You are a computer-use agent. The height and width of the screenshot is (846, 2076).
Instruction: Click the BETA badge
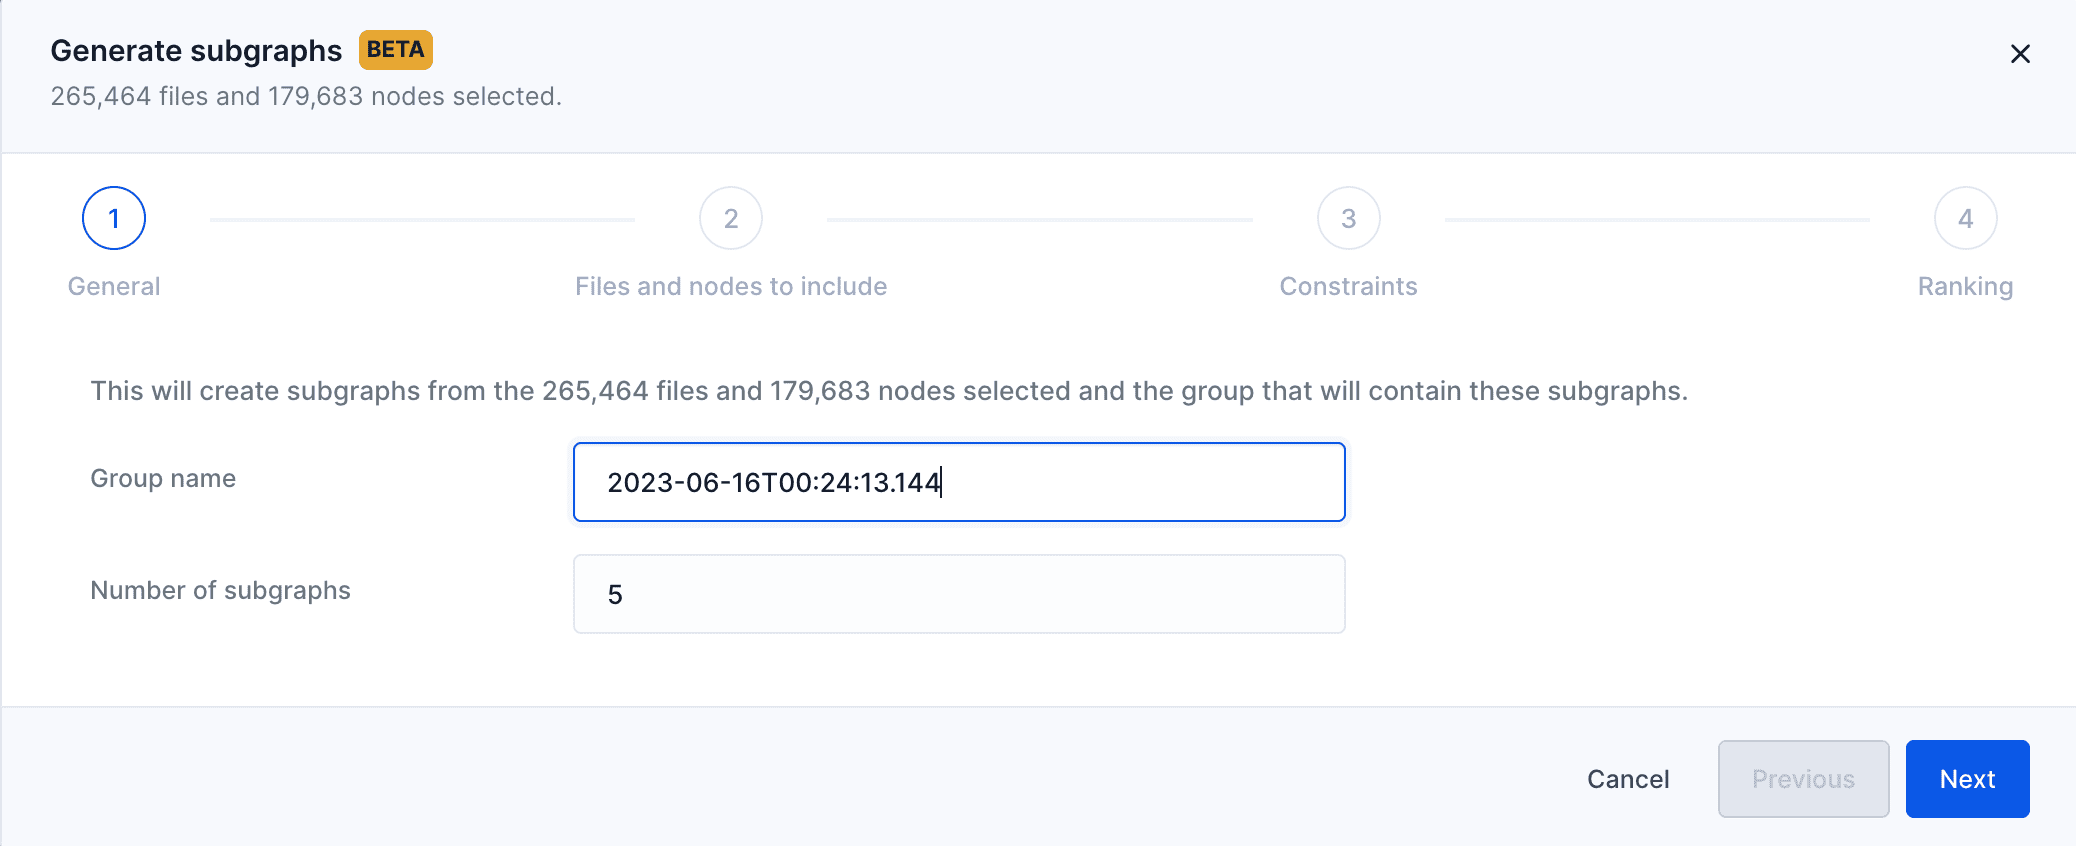396,50
